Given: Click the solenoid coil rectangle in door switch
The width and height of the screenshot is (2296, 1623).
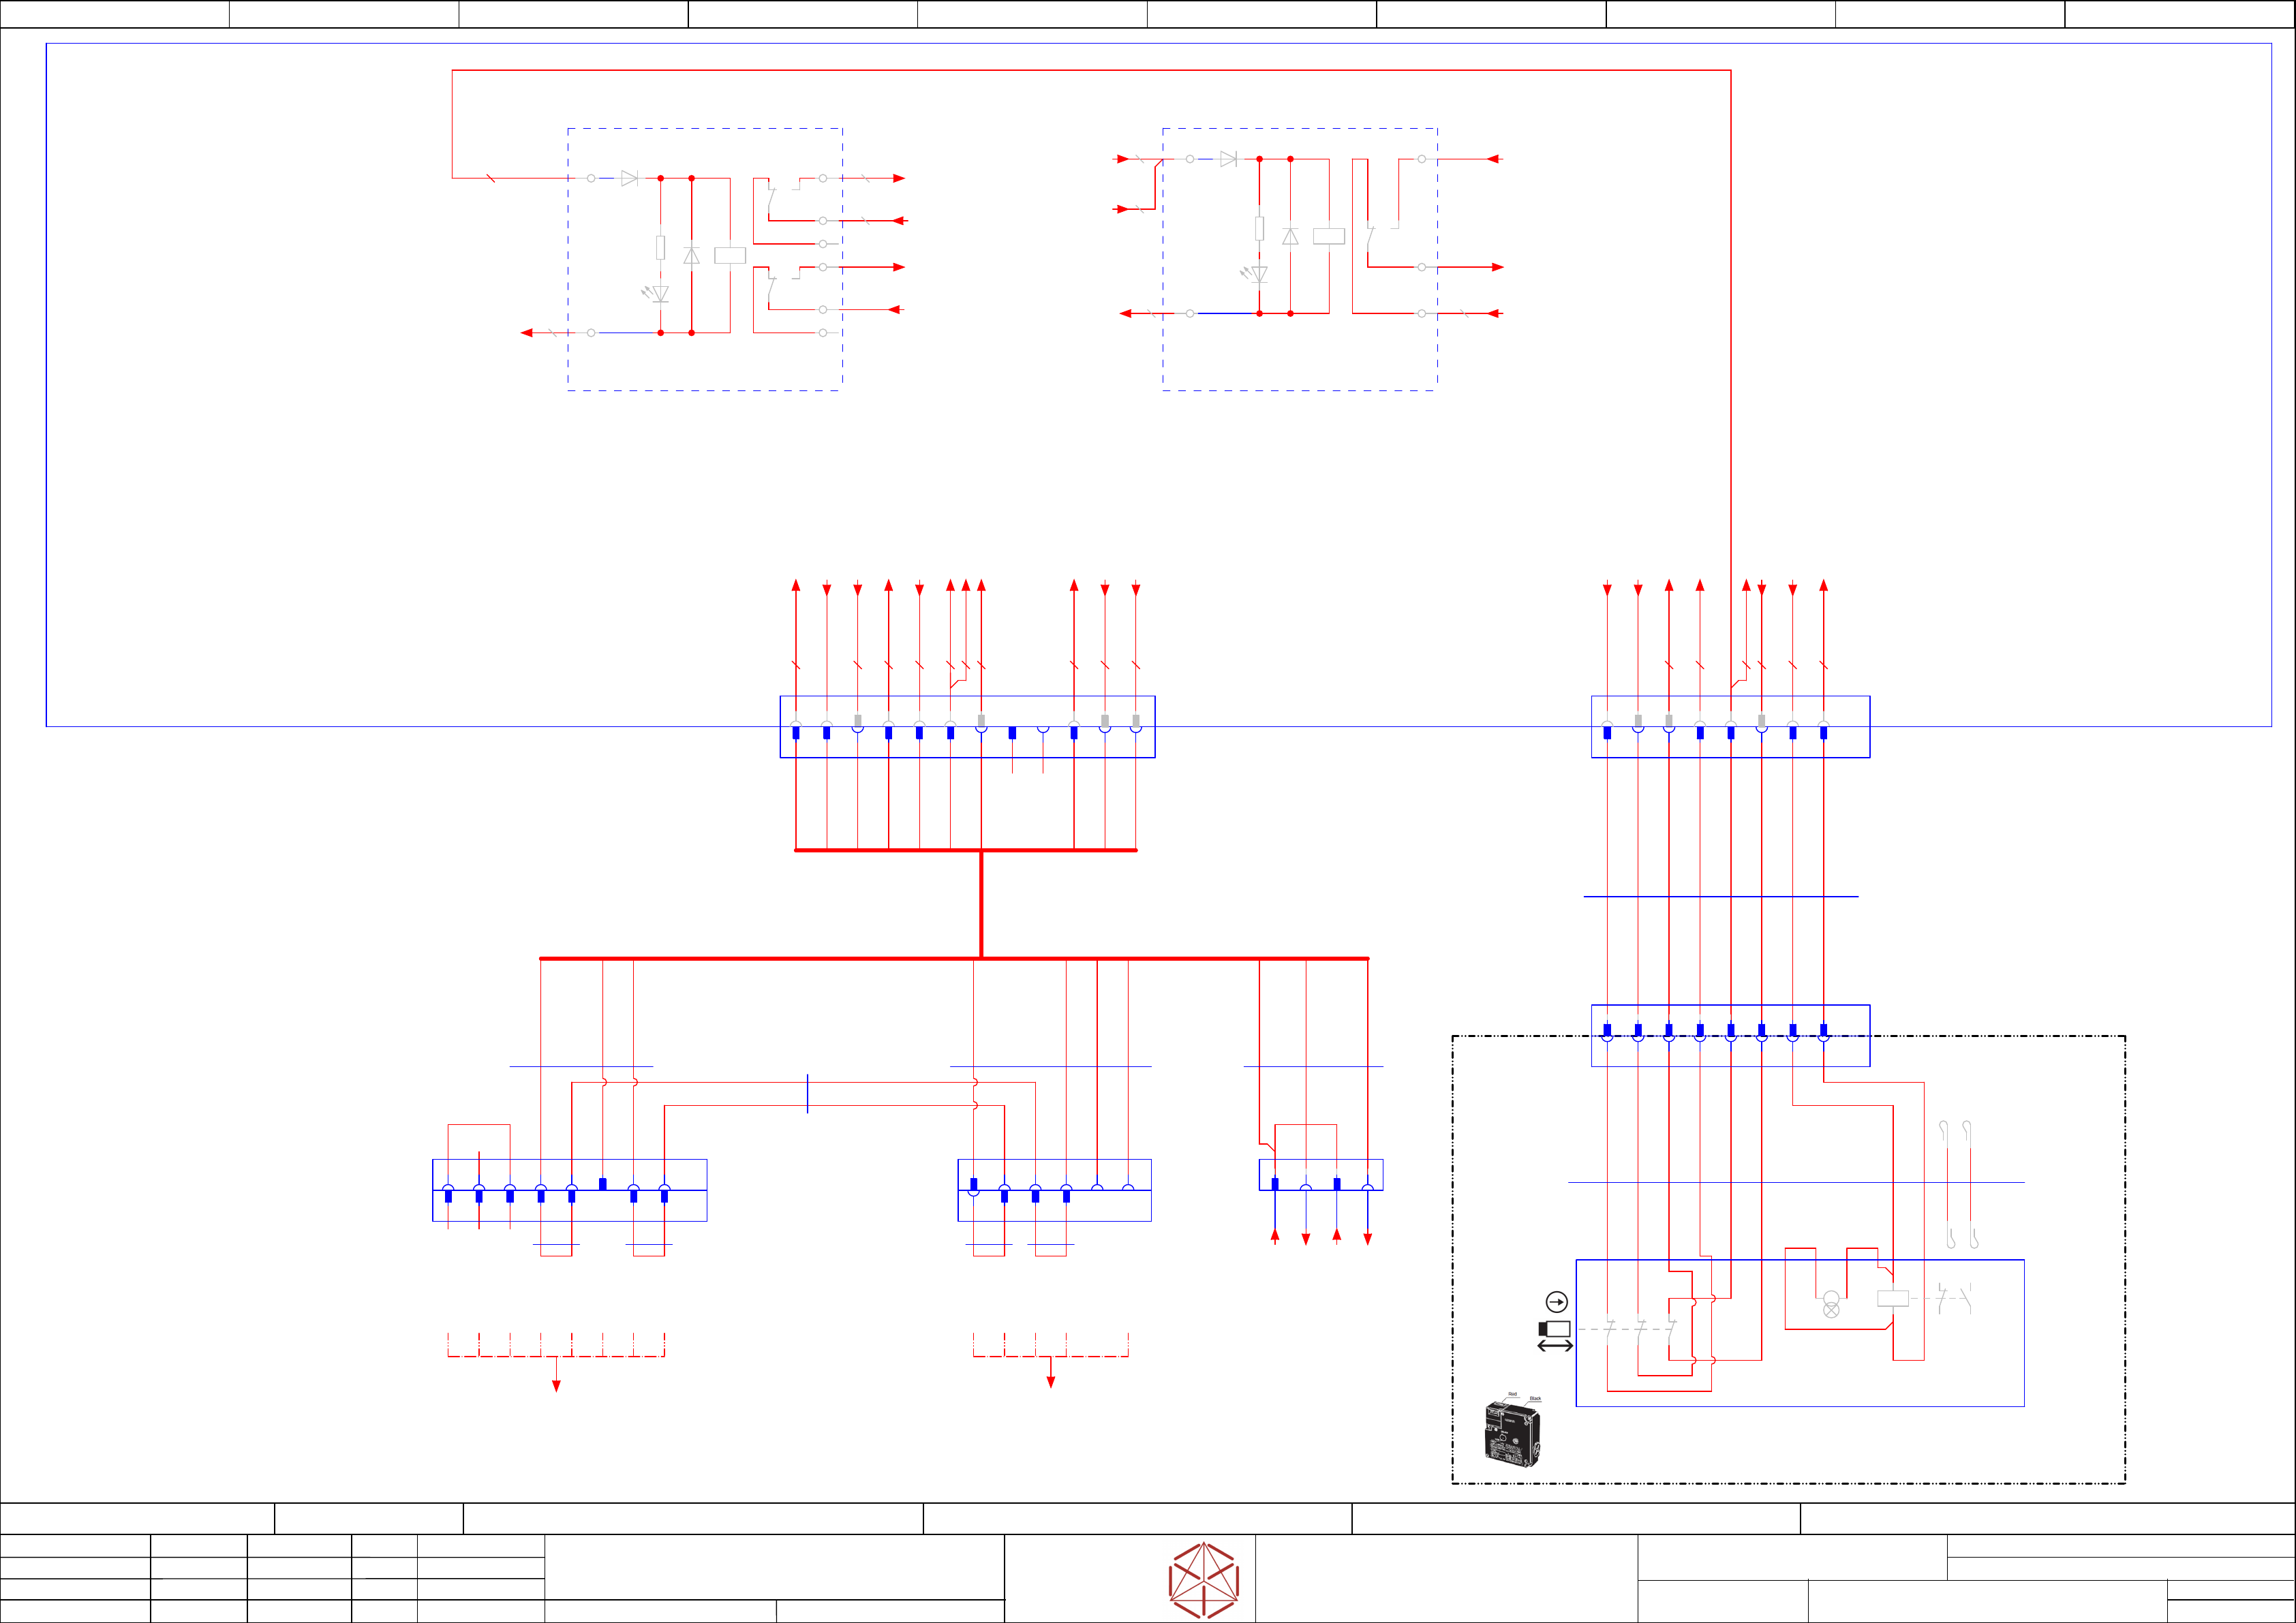Looking at the screenshot, I should point(1893,1299).
